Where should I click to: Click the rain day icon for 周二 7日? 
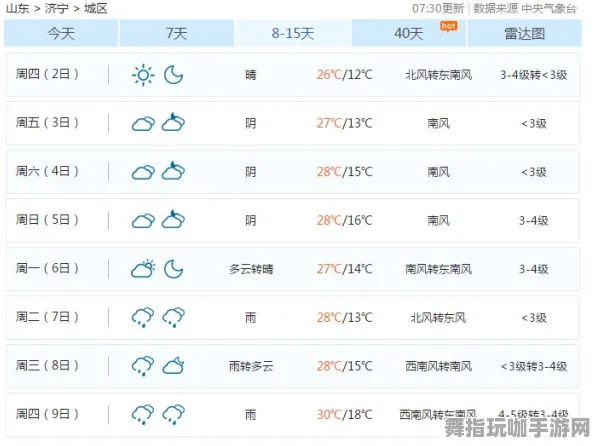143,317
